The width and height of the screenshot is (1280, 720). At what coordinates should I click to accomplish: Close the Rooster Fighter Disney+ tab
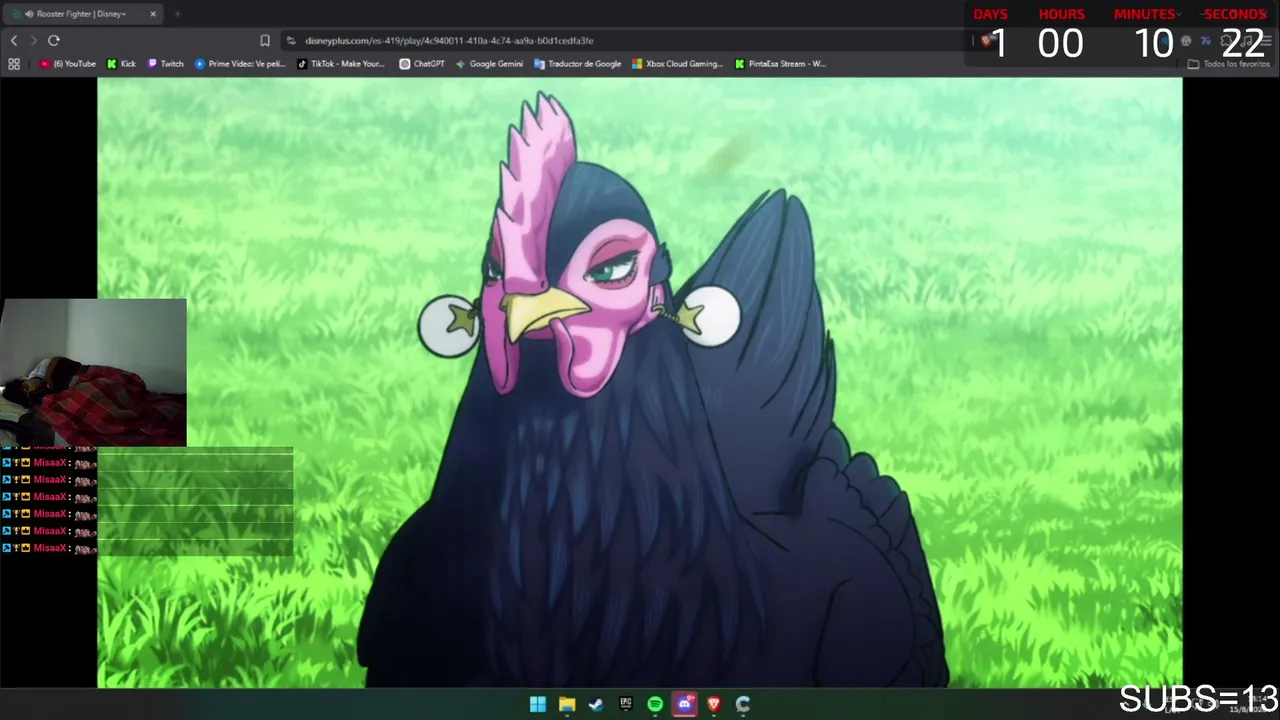tap(153, 14)
